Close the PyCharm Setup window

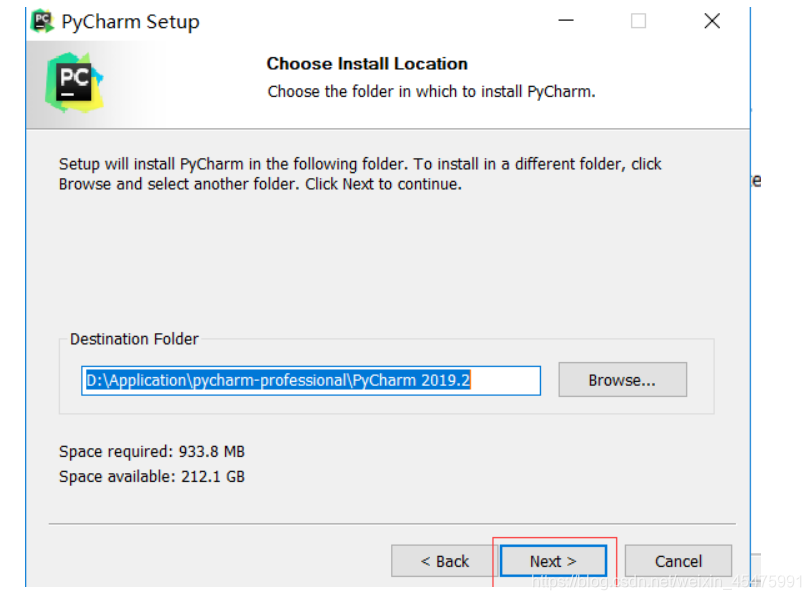click(x=712, y=21)
